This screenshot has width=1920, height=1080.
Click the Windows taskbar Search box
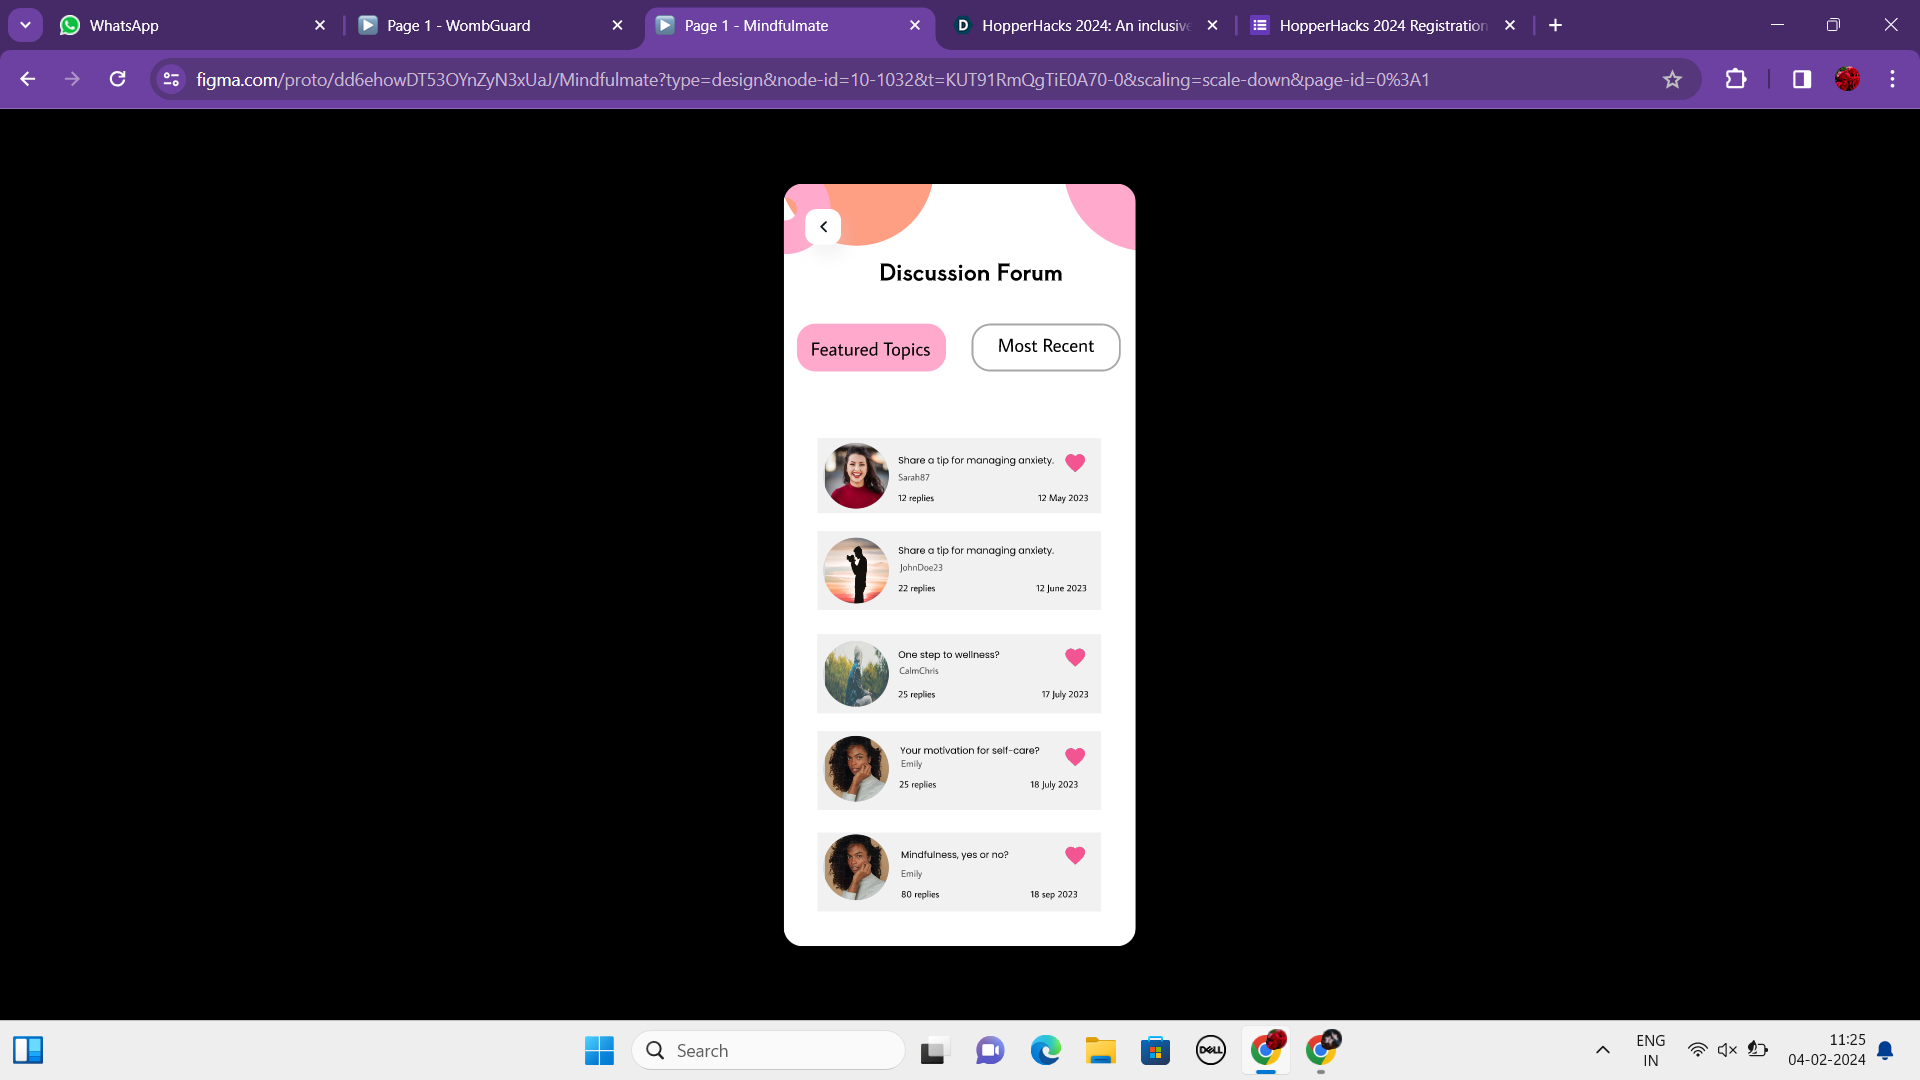click(768, 1050)
